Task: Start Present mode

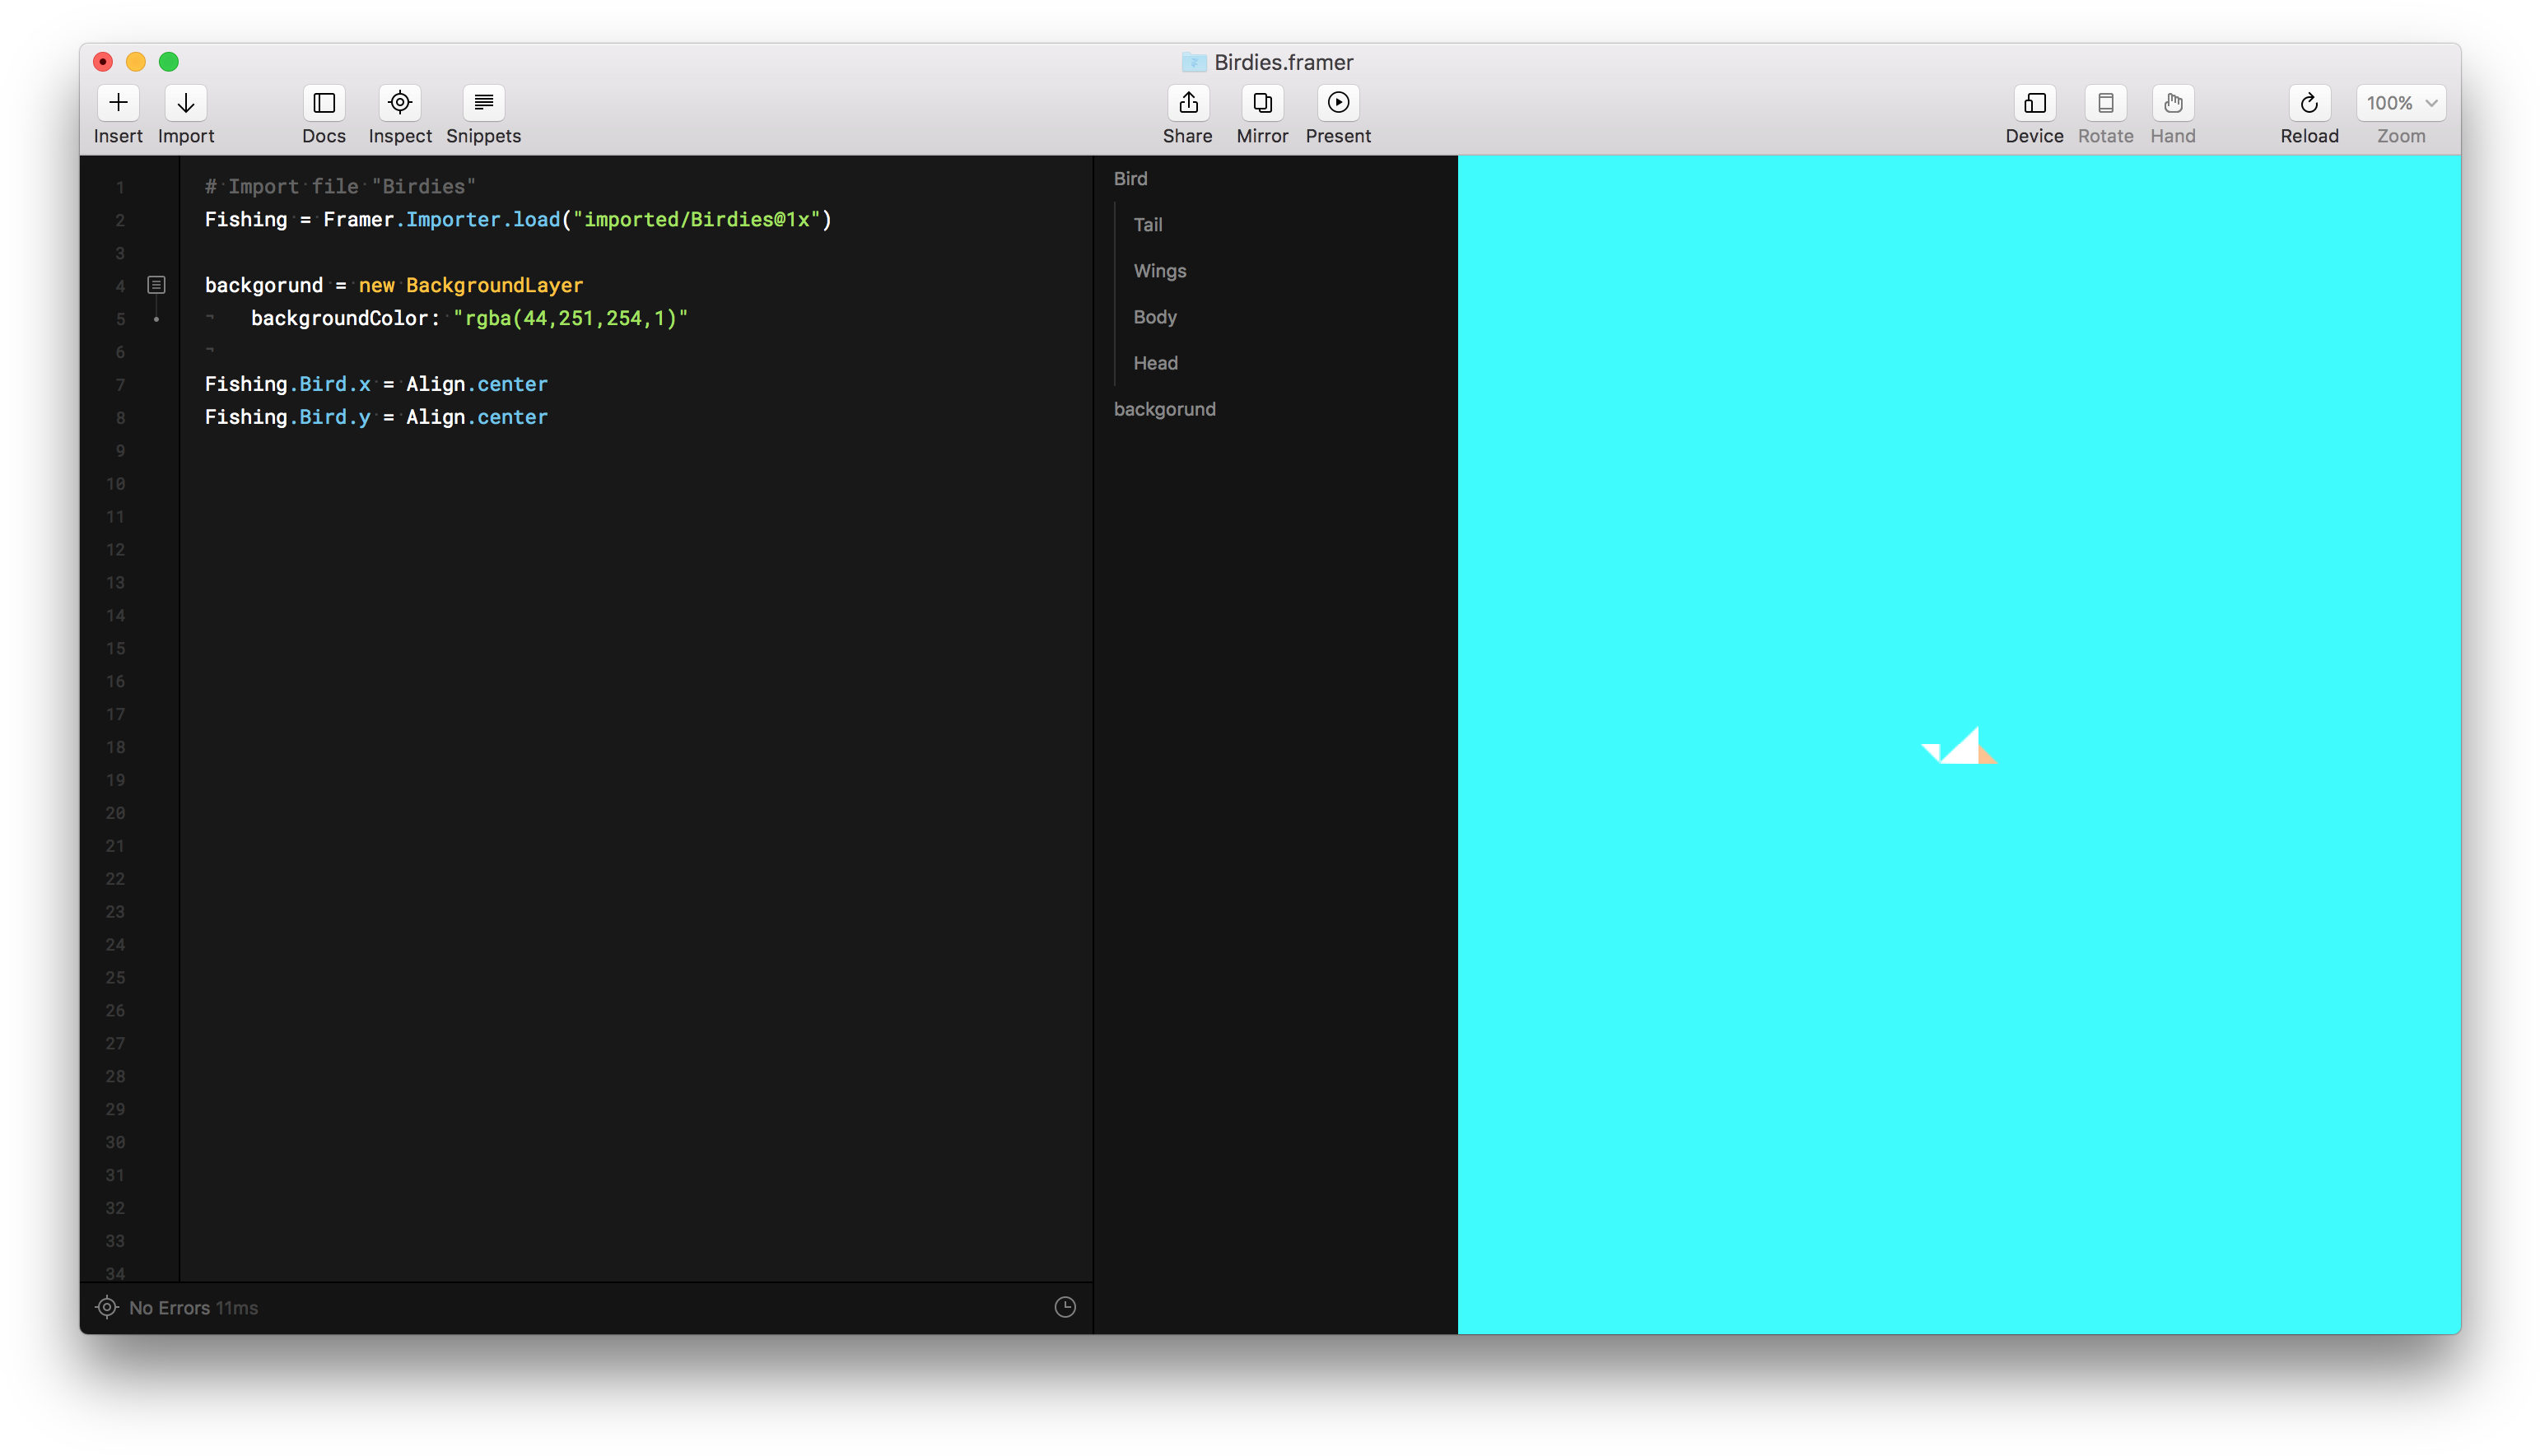Action: coord(1338,103)
